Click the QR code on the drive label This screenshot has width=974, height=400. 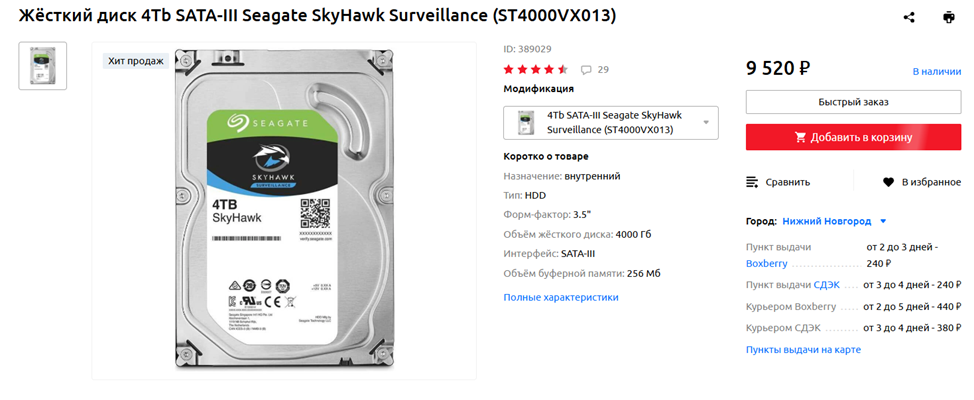click(x=315, y=214)
